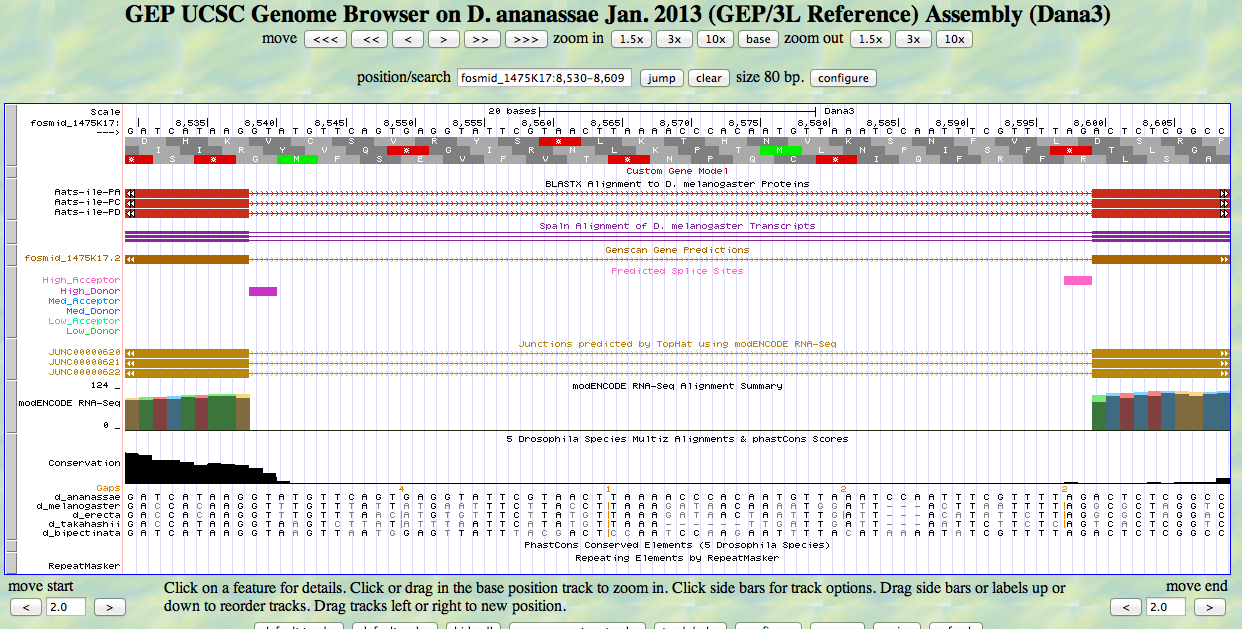
Task: Click the move start left arrow button
Action: coord(26,607)
